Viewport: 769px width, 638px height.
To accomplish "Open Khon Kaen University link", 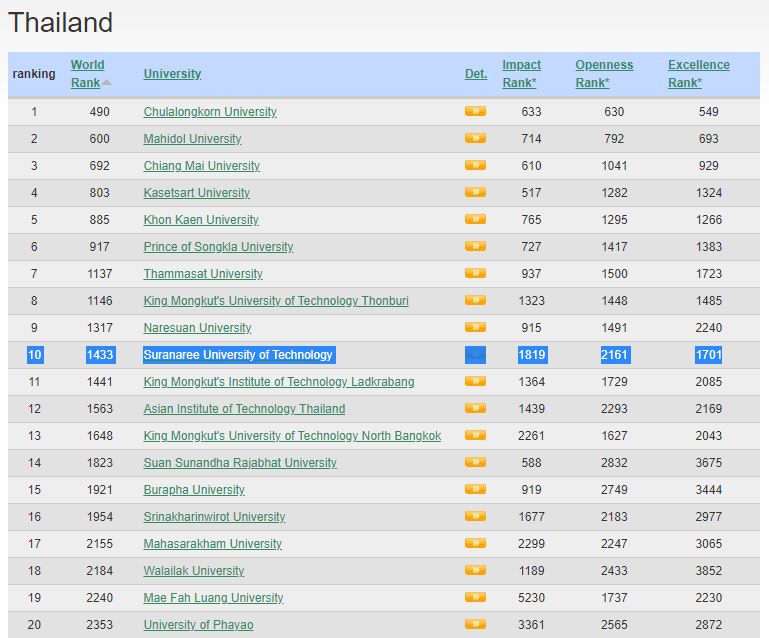I will pyautogui.click(x=201, y=220).
